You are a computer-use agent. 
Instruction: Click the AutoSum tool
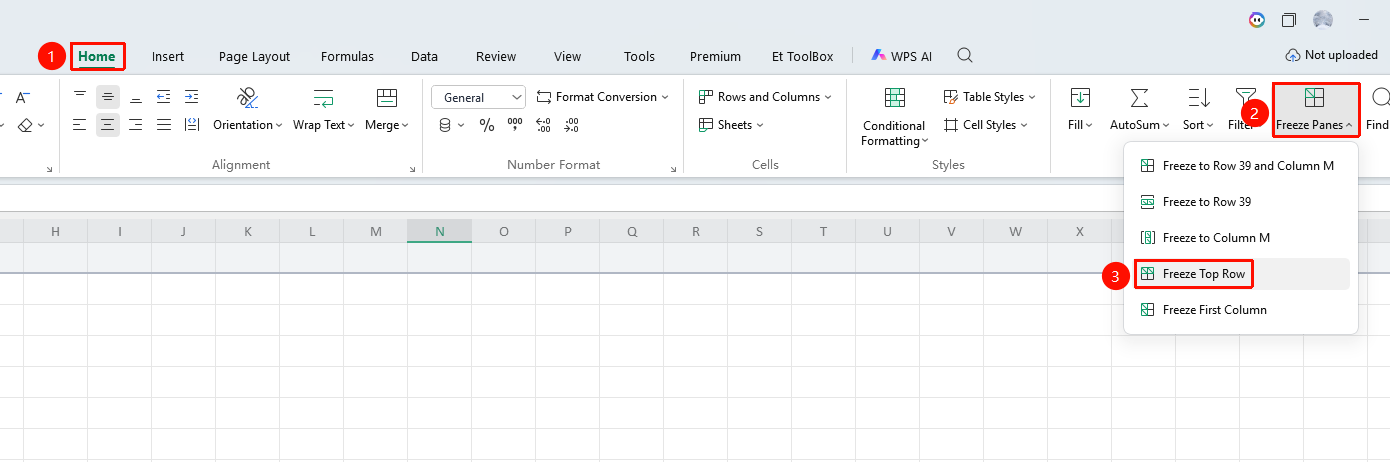tap(1139, 110)
